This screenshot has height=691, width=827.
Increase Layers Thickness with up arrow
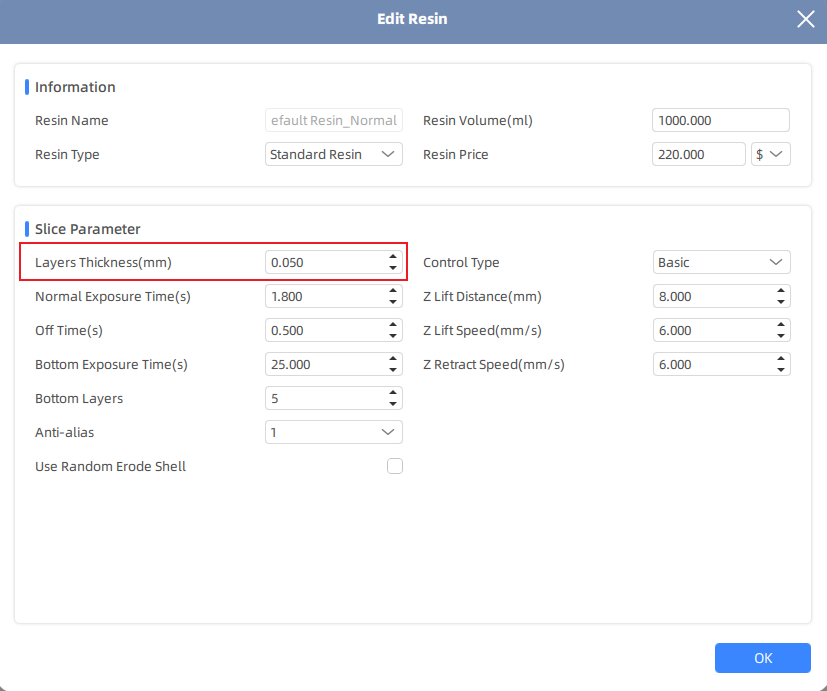click(393, 256)
